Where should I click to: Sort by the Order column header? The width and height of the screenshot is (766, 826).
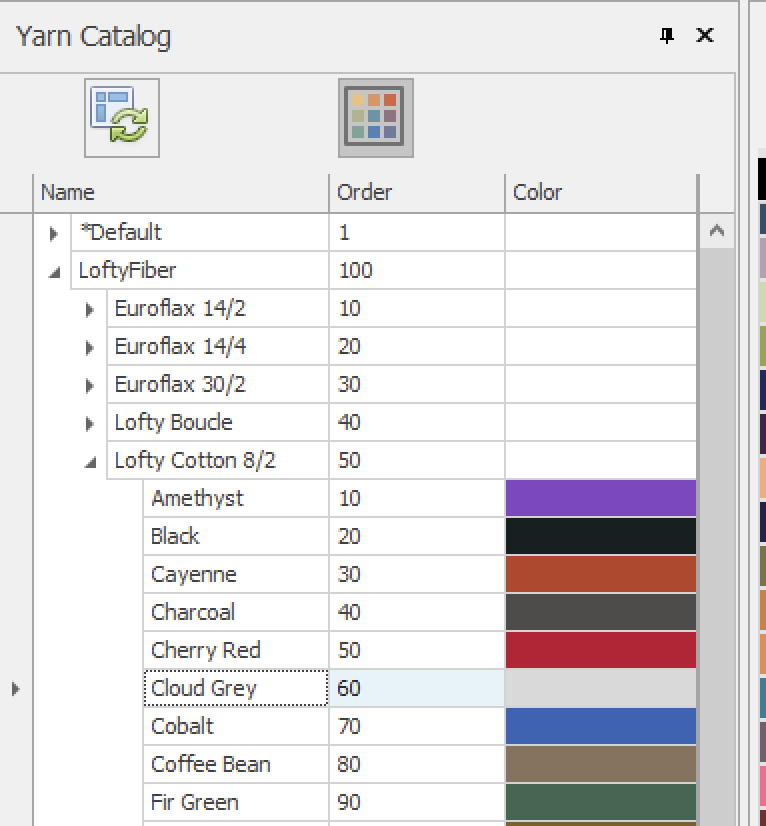415,192
